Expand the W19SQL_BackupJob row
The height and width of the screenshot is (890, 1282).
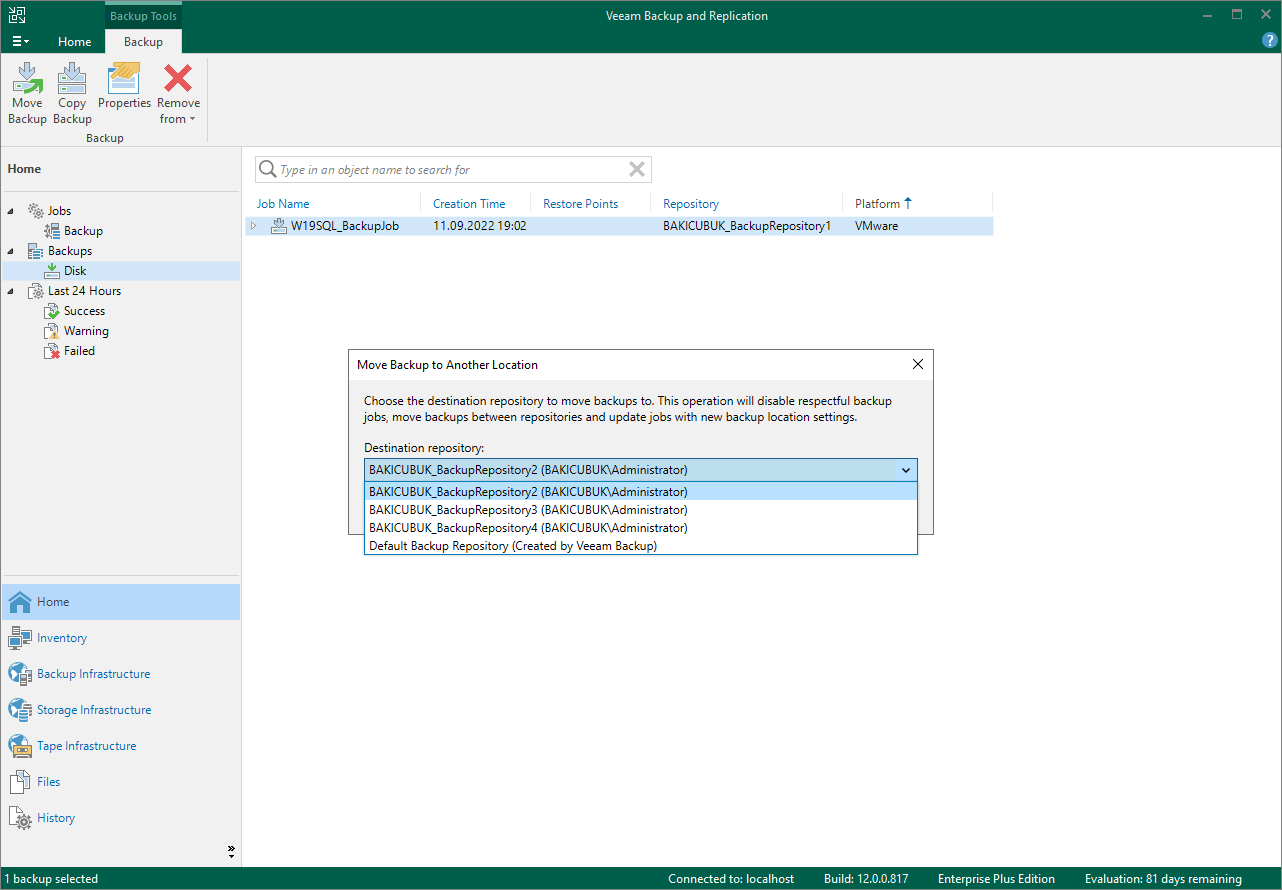[x=254, y=226]
